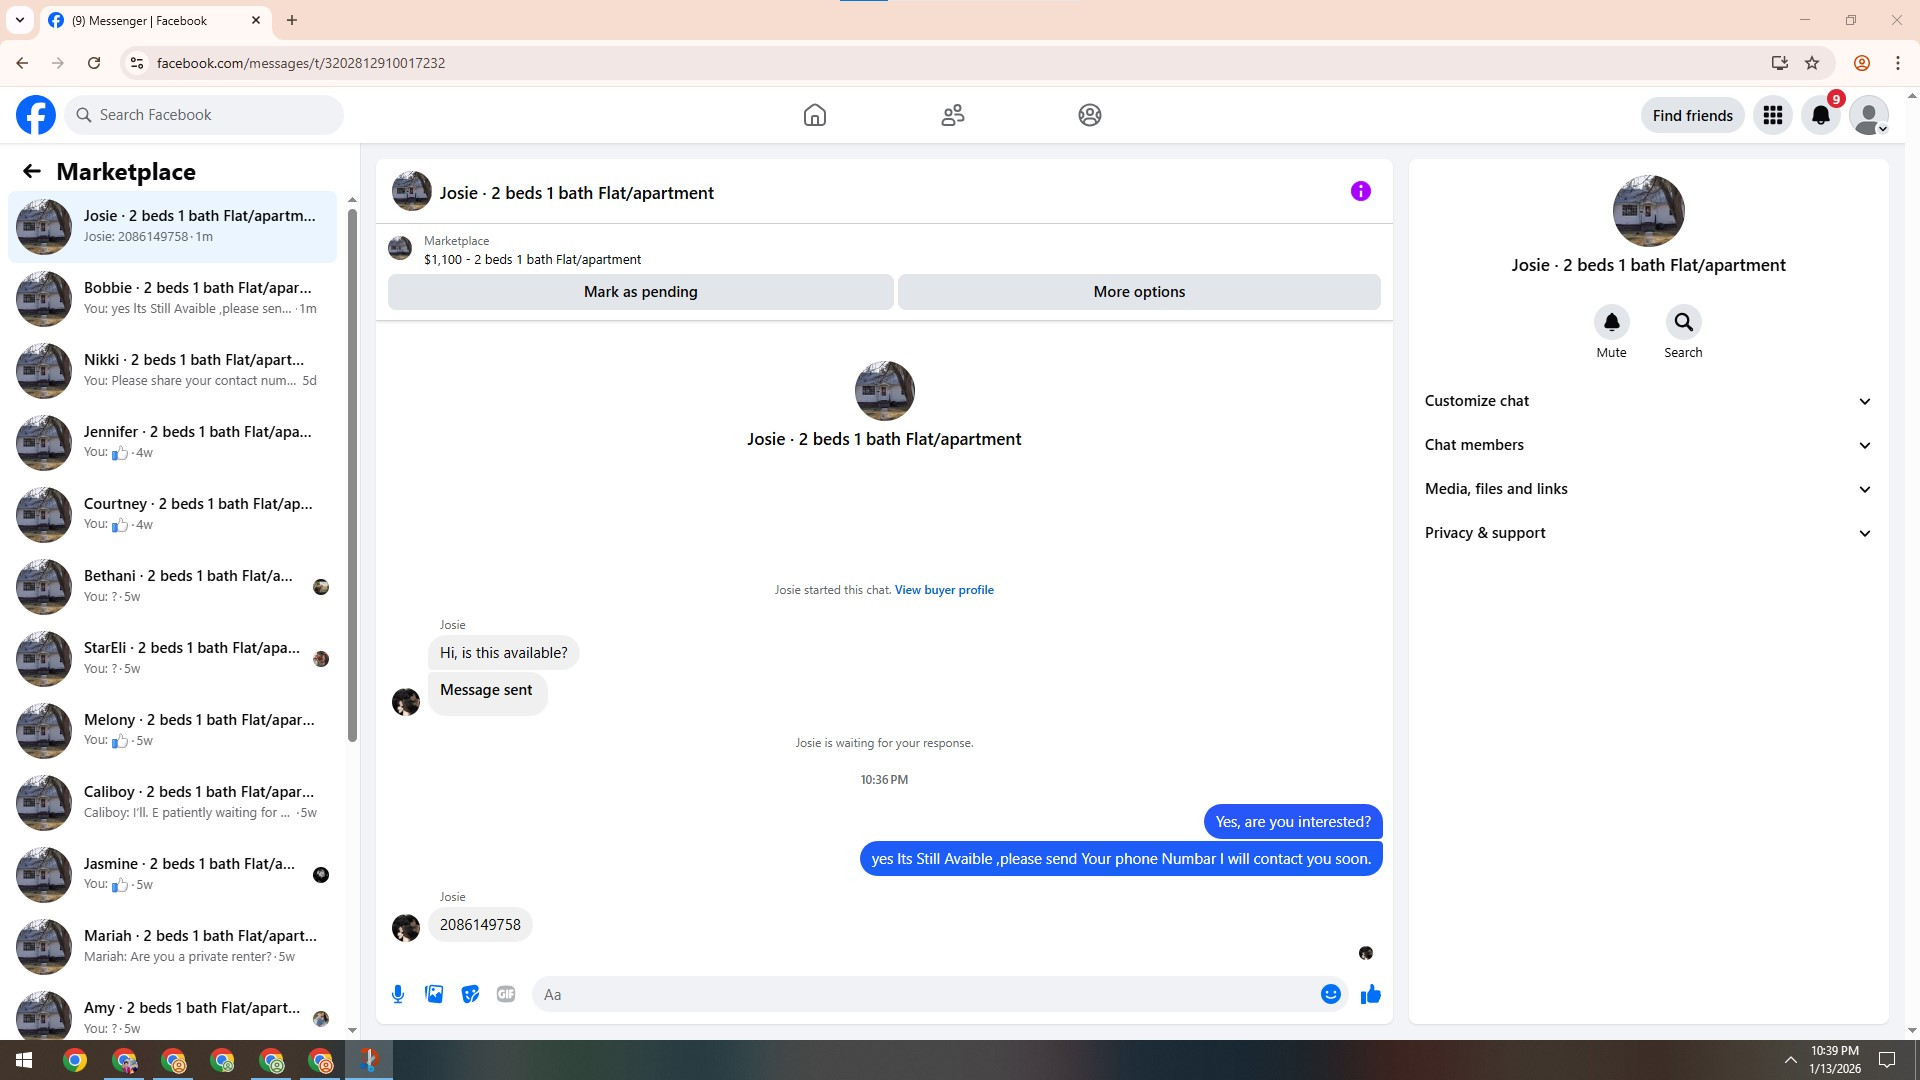Open the emoji picker in message box
This screenshot has width=1920, height=1080.
1330,994
